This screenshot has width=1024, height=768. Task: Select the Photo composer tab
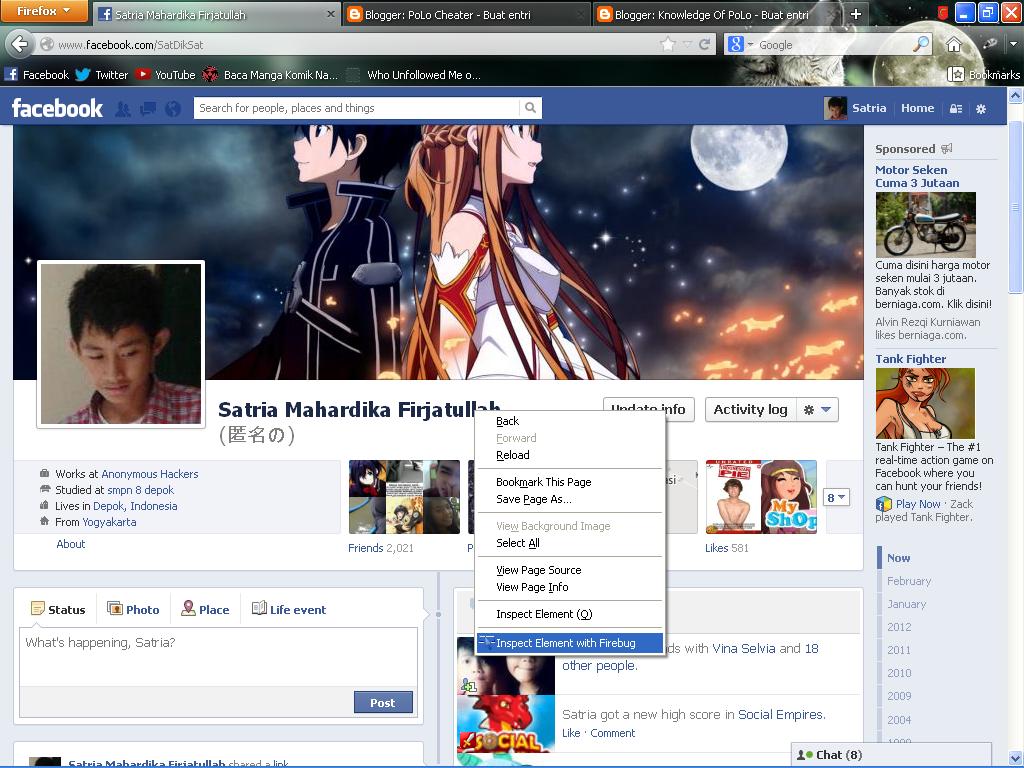pyautogui.click(x=133, y=609)
